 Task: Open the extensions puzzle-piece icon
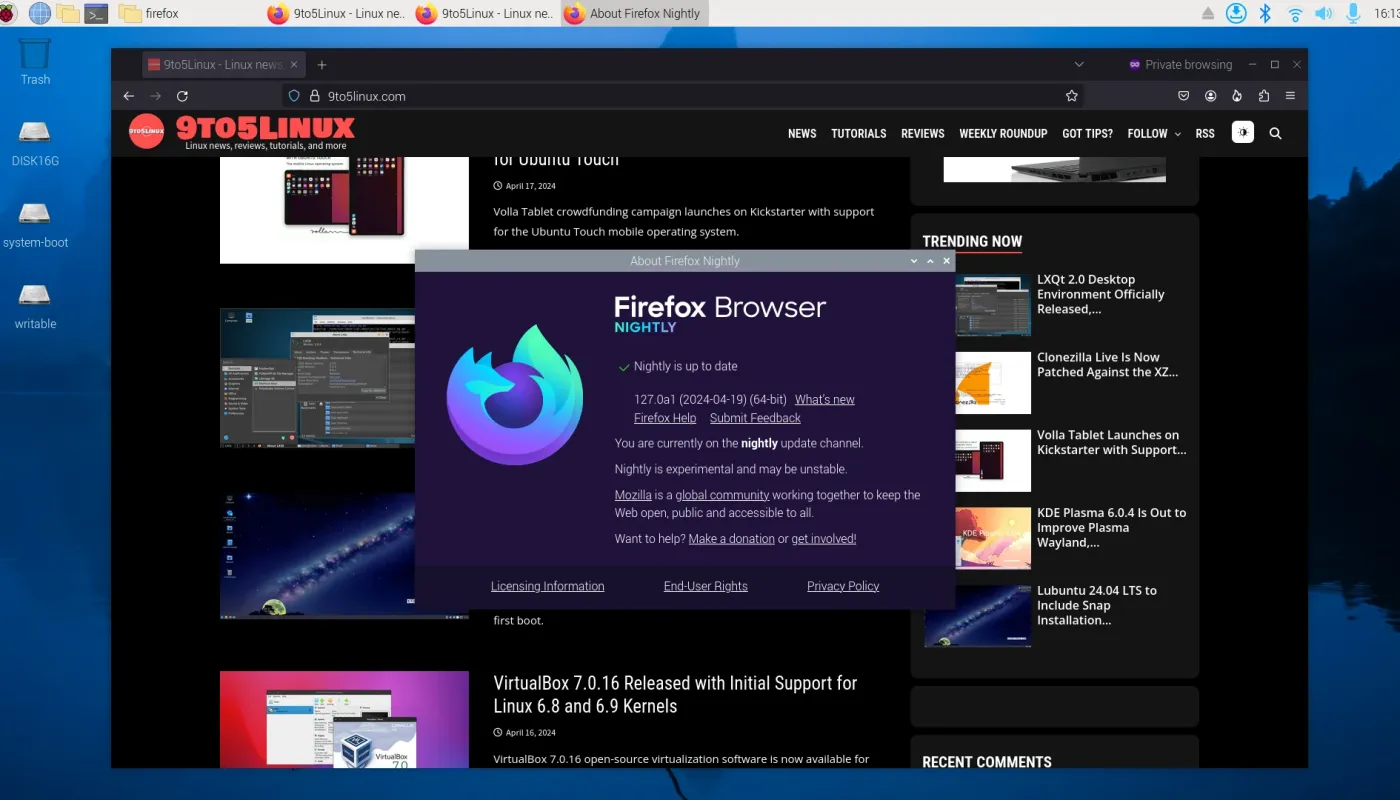(x=1264, y=95)
